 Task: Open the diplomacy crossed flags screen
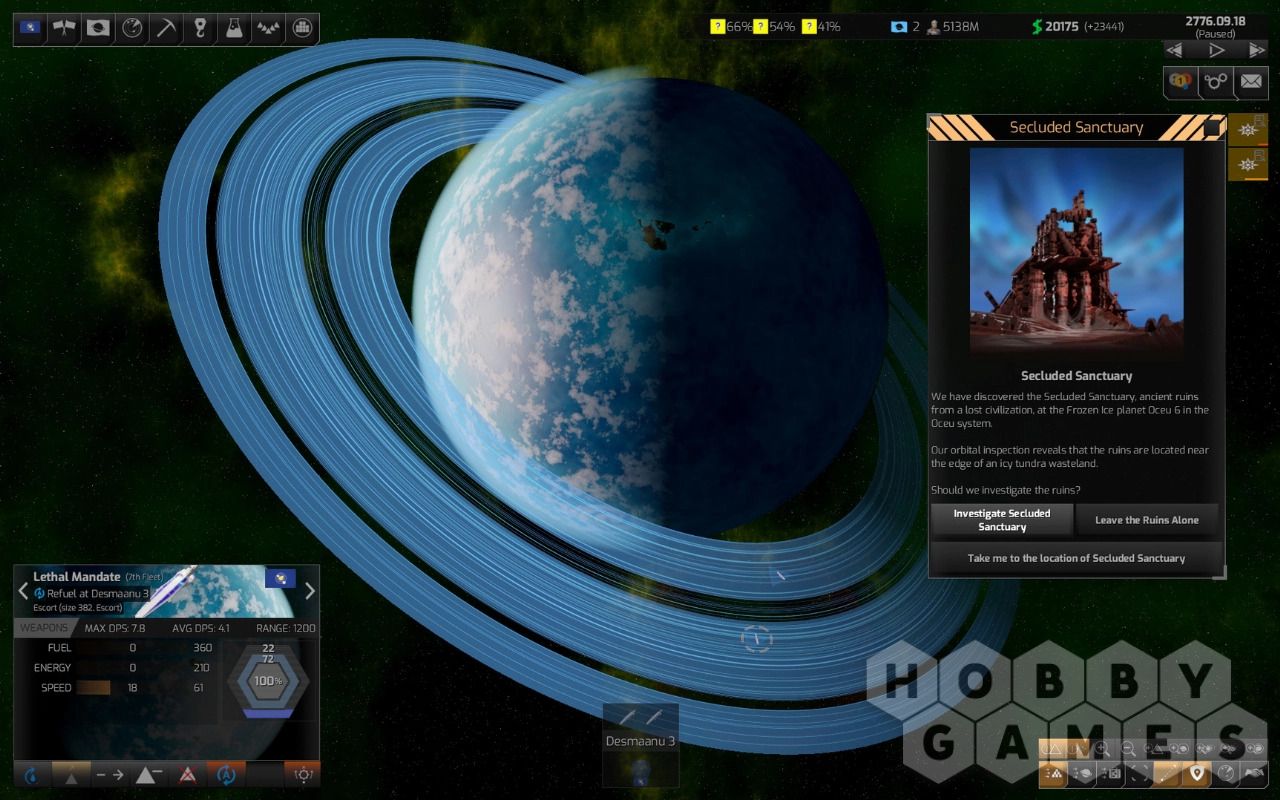64,28
